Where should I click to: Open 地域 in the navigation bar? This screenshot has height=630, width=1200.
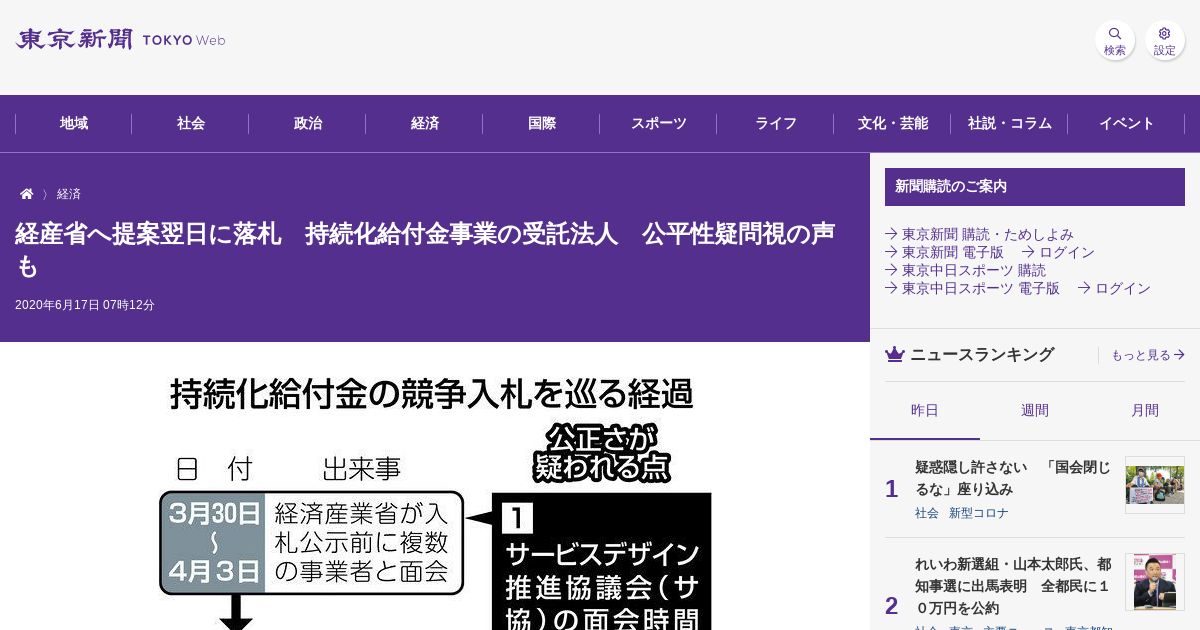click(73, 124)
